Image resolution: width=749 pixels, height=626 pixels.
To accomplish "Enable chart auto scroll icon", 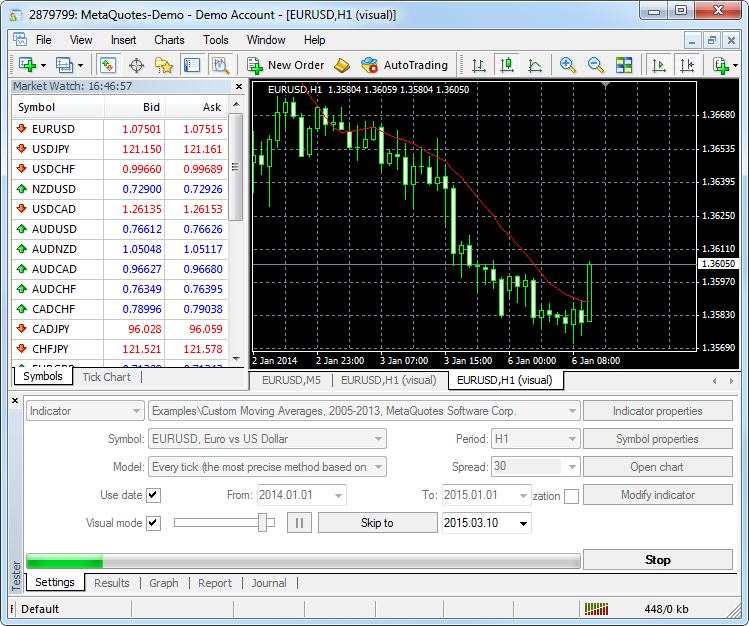I will point(659,65).
